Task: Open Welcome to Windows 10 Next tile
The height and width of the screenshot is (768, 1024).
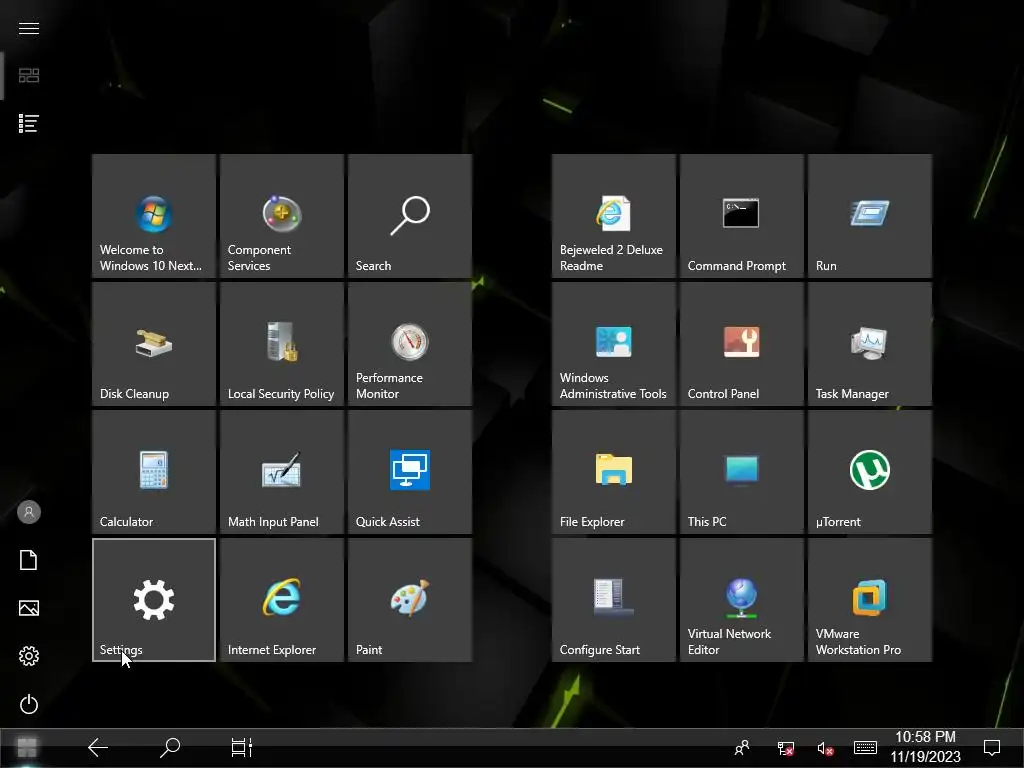Action: (x=153, y=216)
